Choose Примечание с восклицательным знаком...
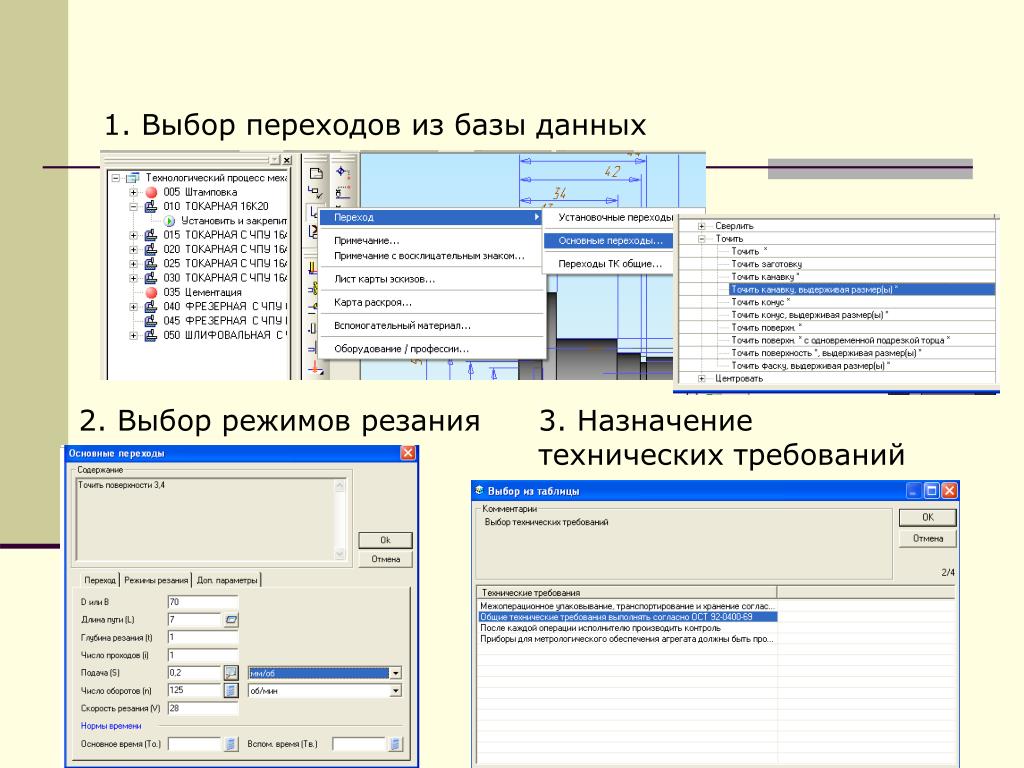The width and height of the screenshot is (1024, 768). point(429,255)
